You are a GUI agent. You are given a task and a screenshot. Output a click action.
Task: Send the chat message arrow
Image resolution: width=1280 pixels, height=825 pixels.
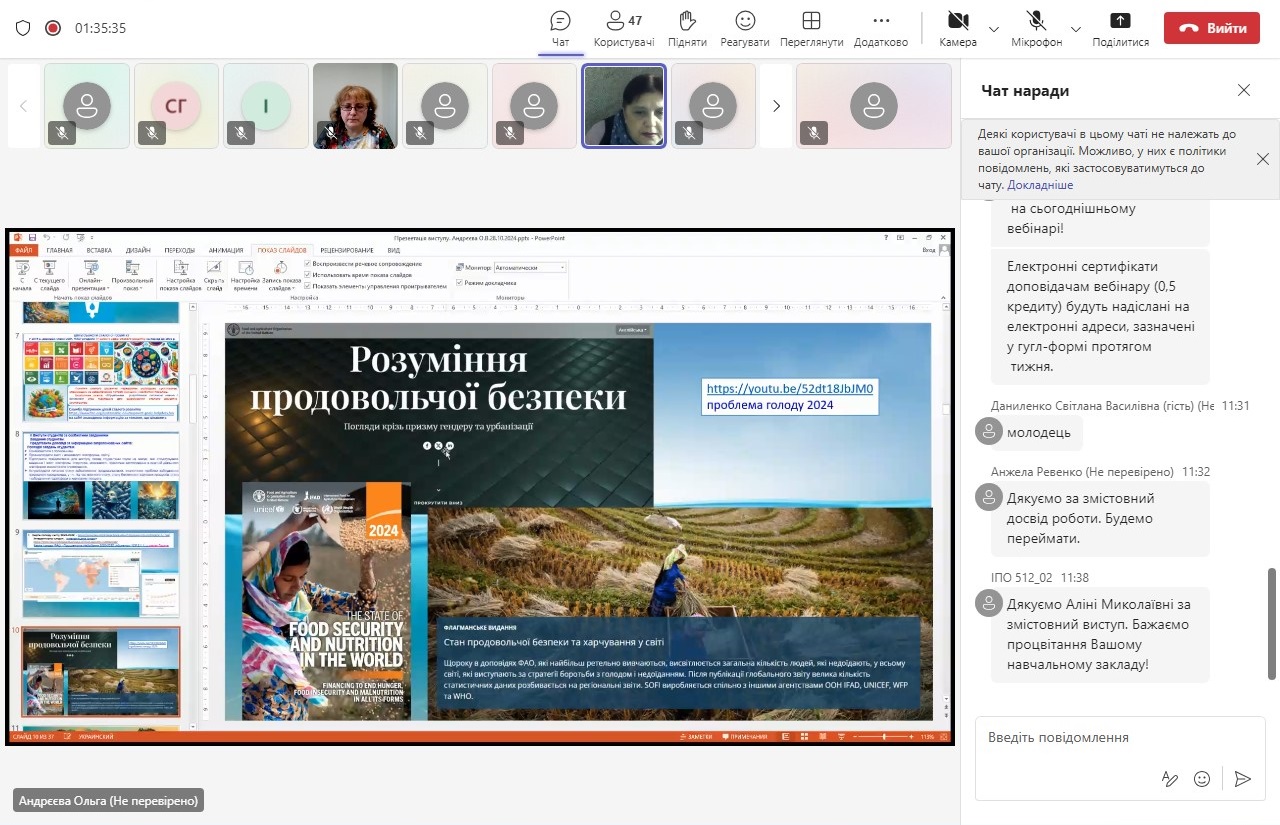1242,778
